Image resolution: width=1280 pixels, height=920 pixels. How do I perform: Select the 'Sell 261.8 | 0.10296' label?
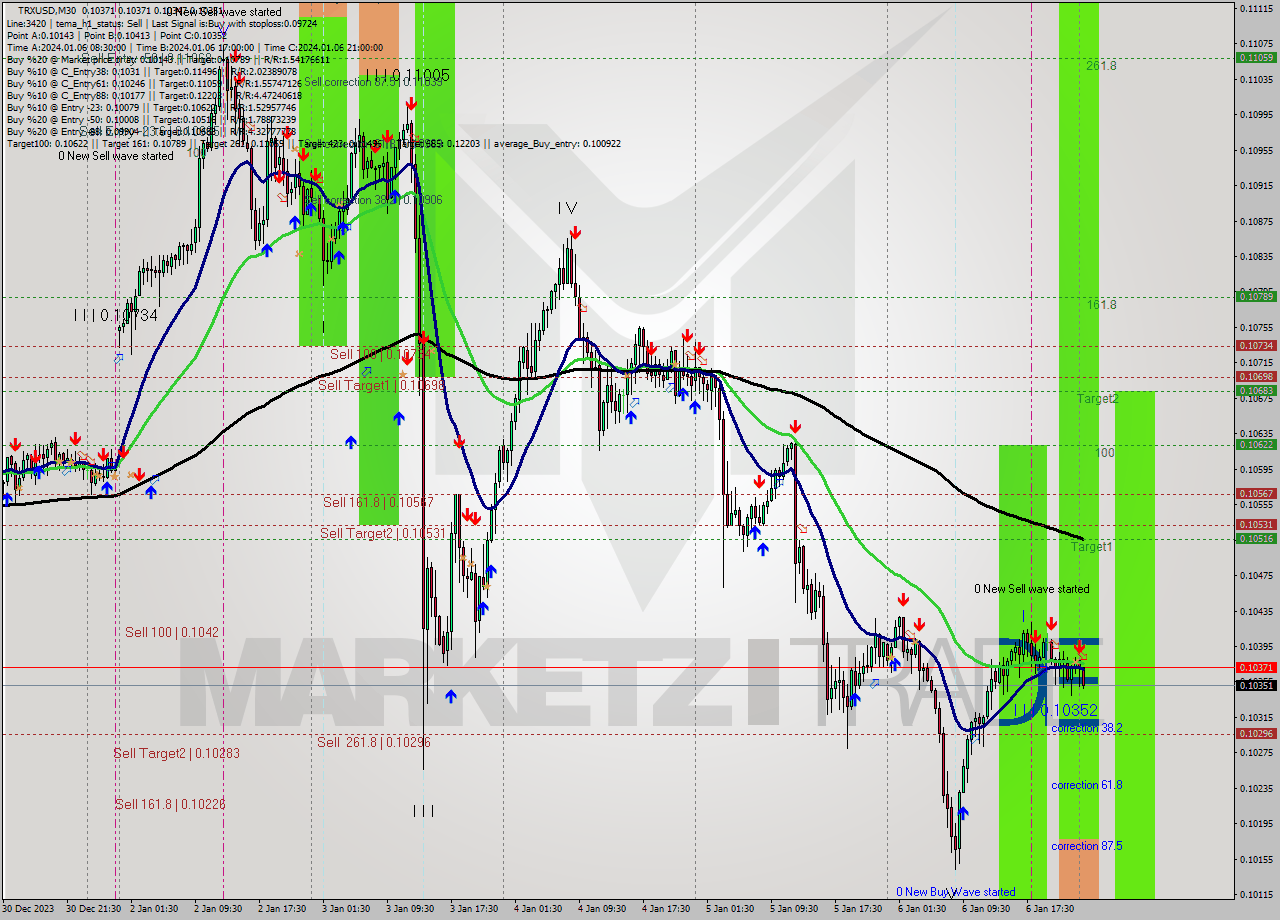coord(374,742)
